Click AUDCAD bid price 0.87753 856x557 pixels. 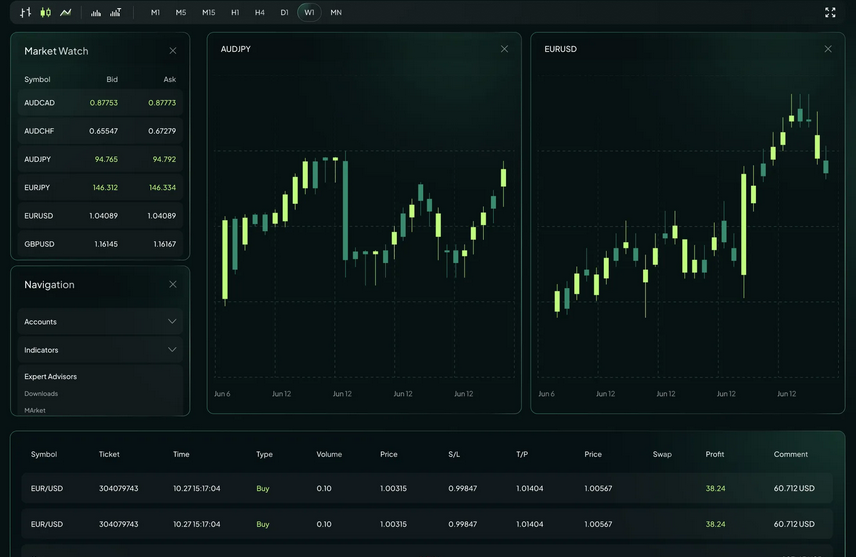point(104,103)
